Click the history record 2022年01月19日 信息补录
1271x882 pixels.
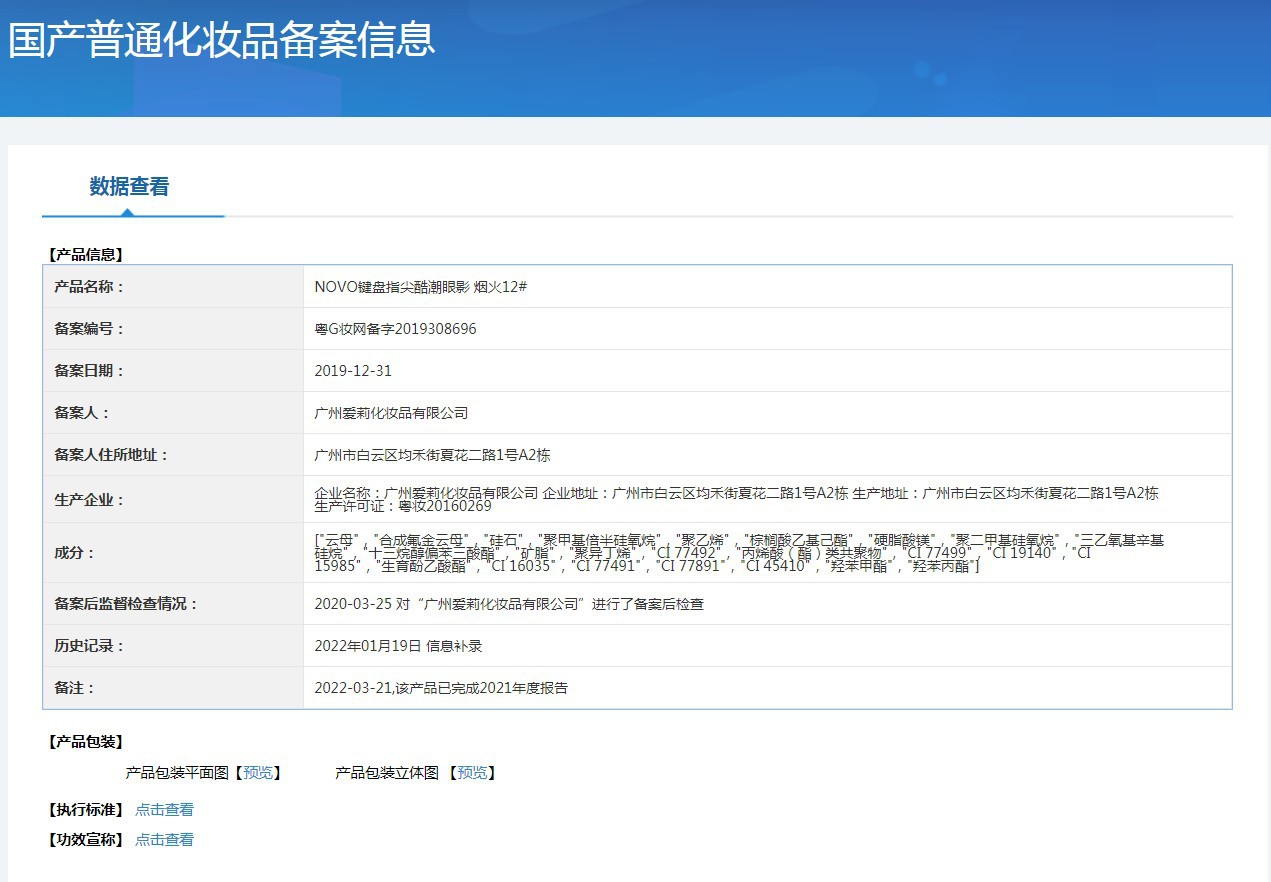point(398,646)
